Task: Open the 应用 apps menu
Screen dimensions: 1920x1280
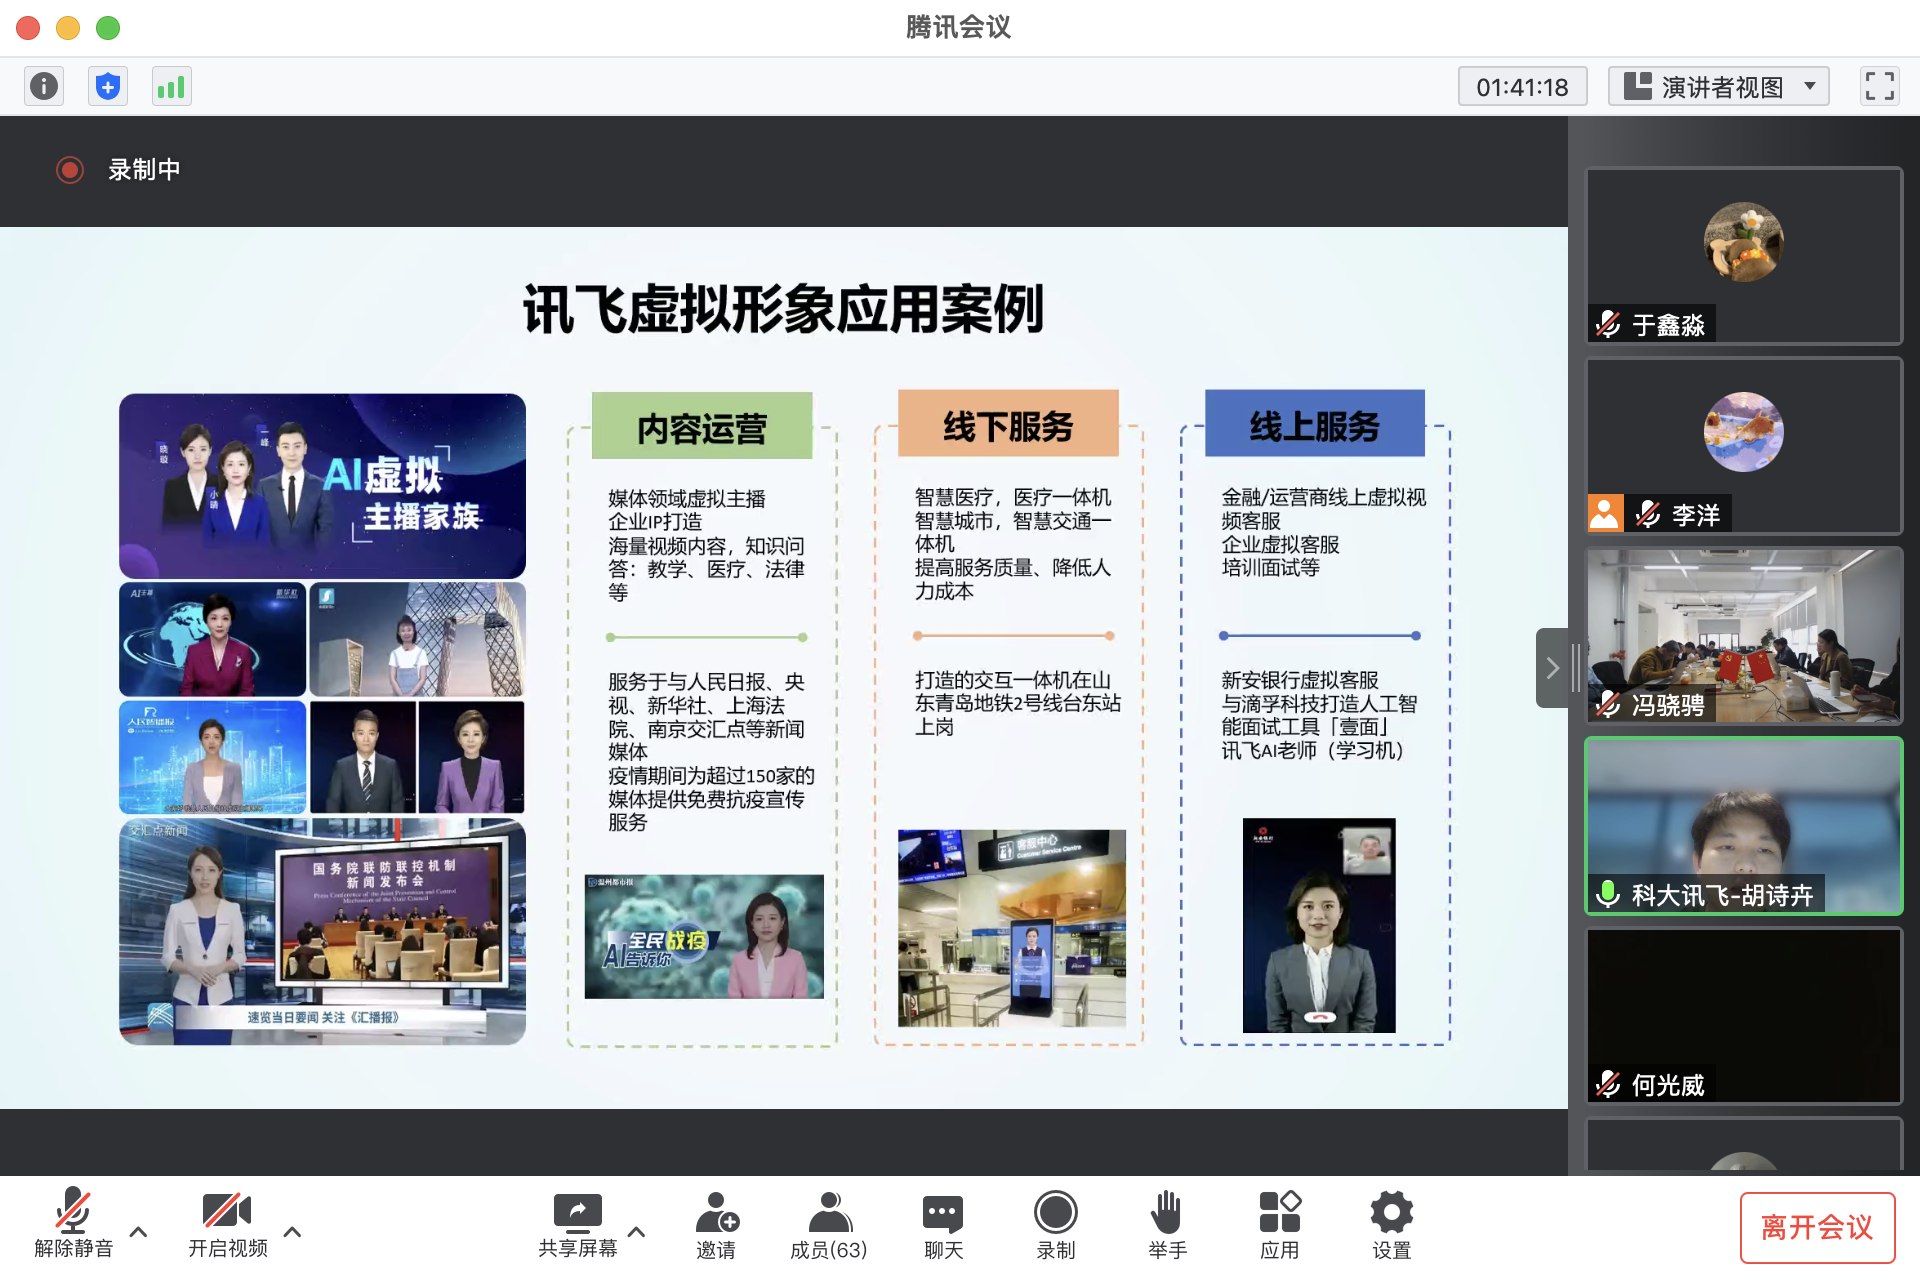Action: pos(1280,1225)
